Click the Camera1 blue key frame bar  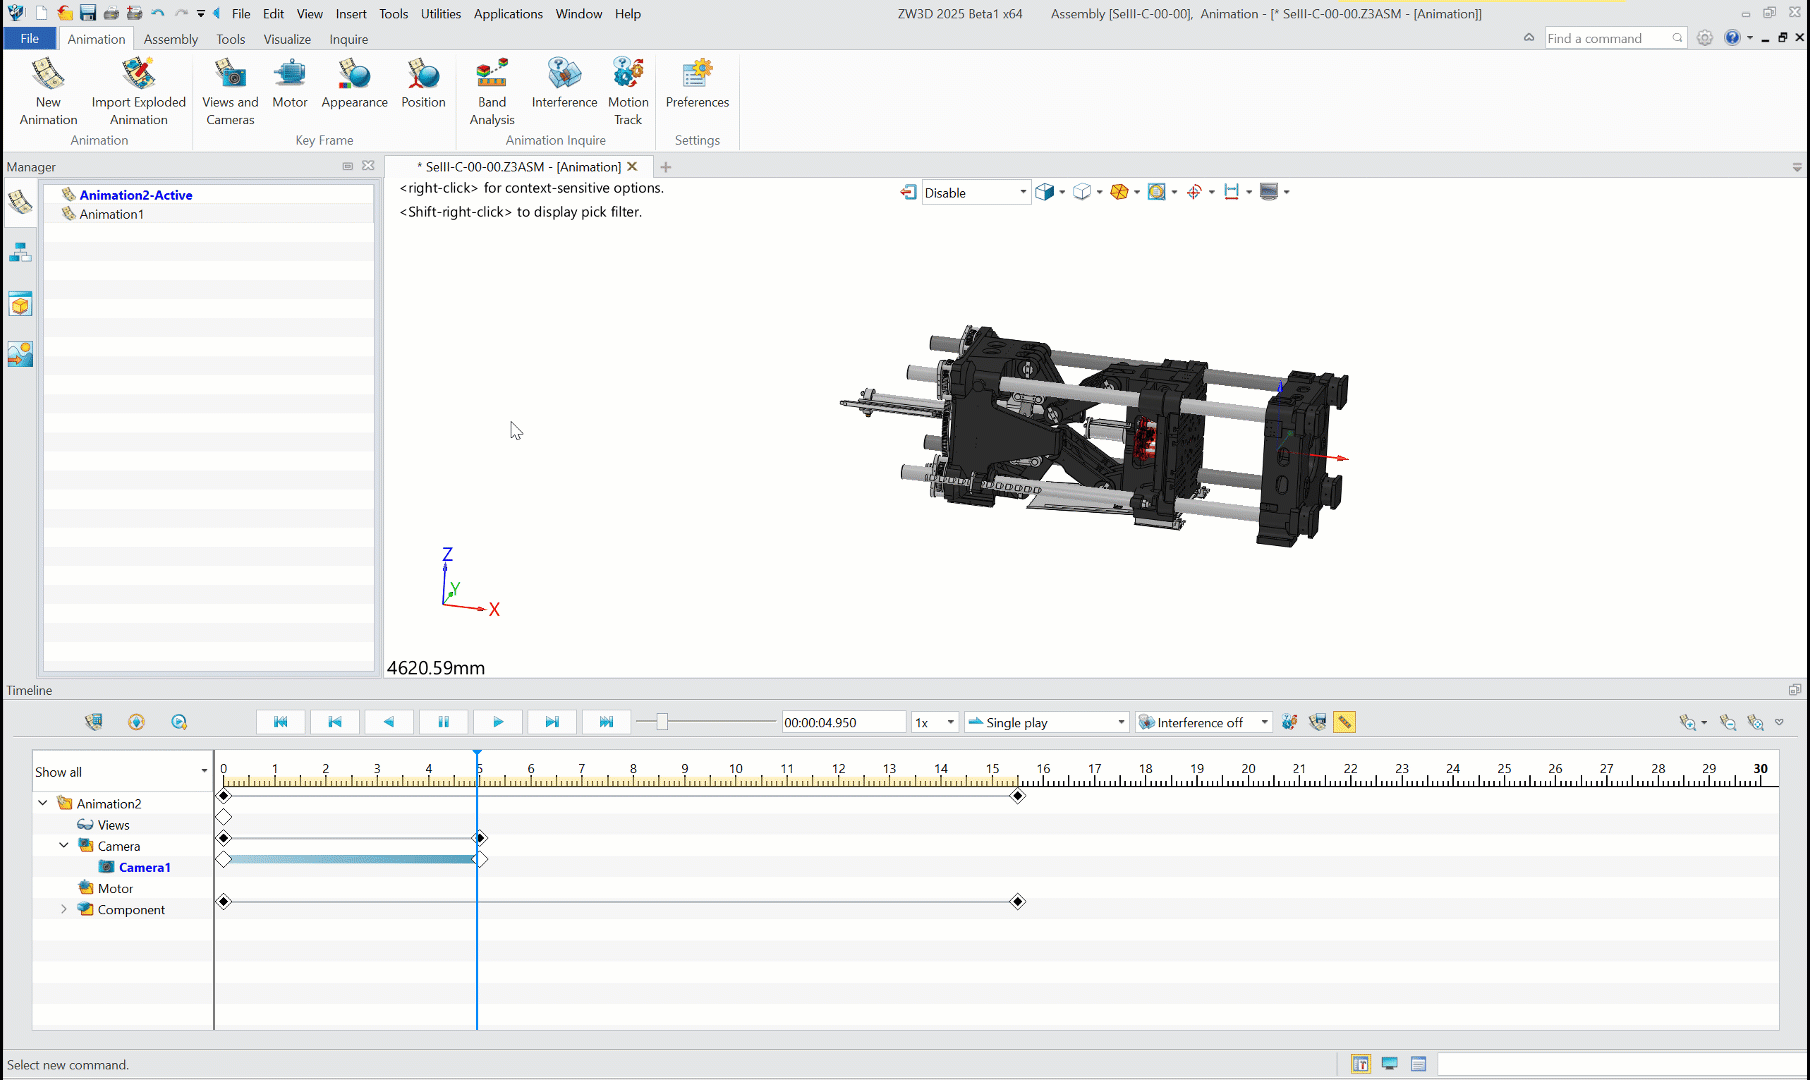352,859
